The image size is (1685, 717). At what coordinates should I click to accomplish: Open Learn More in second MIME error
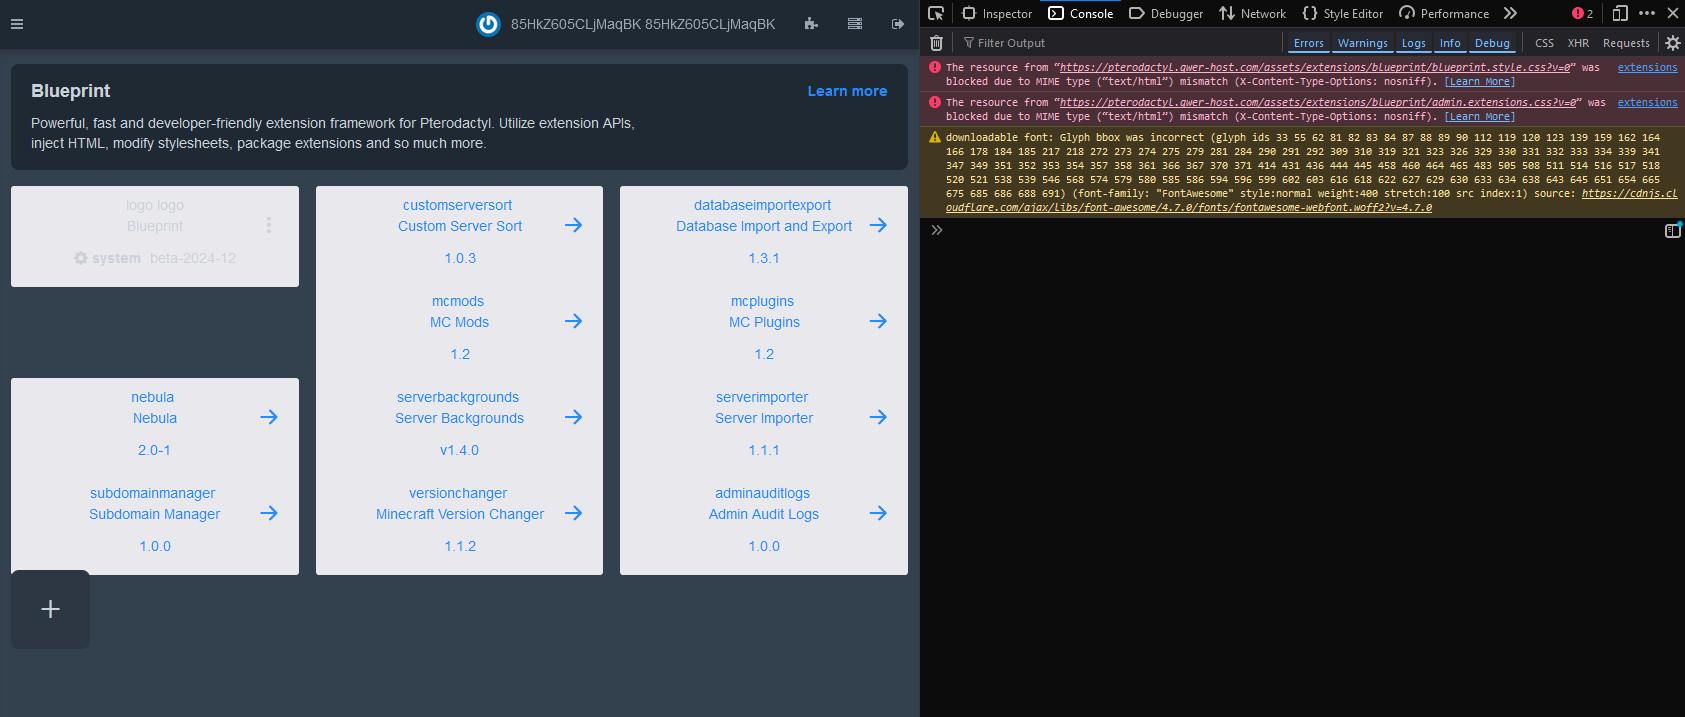click(x=1480, y=117)
